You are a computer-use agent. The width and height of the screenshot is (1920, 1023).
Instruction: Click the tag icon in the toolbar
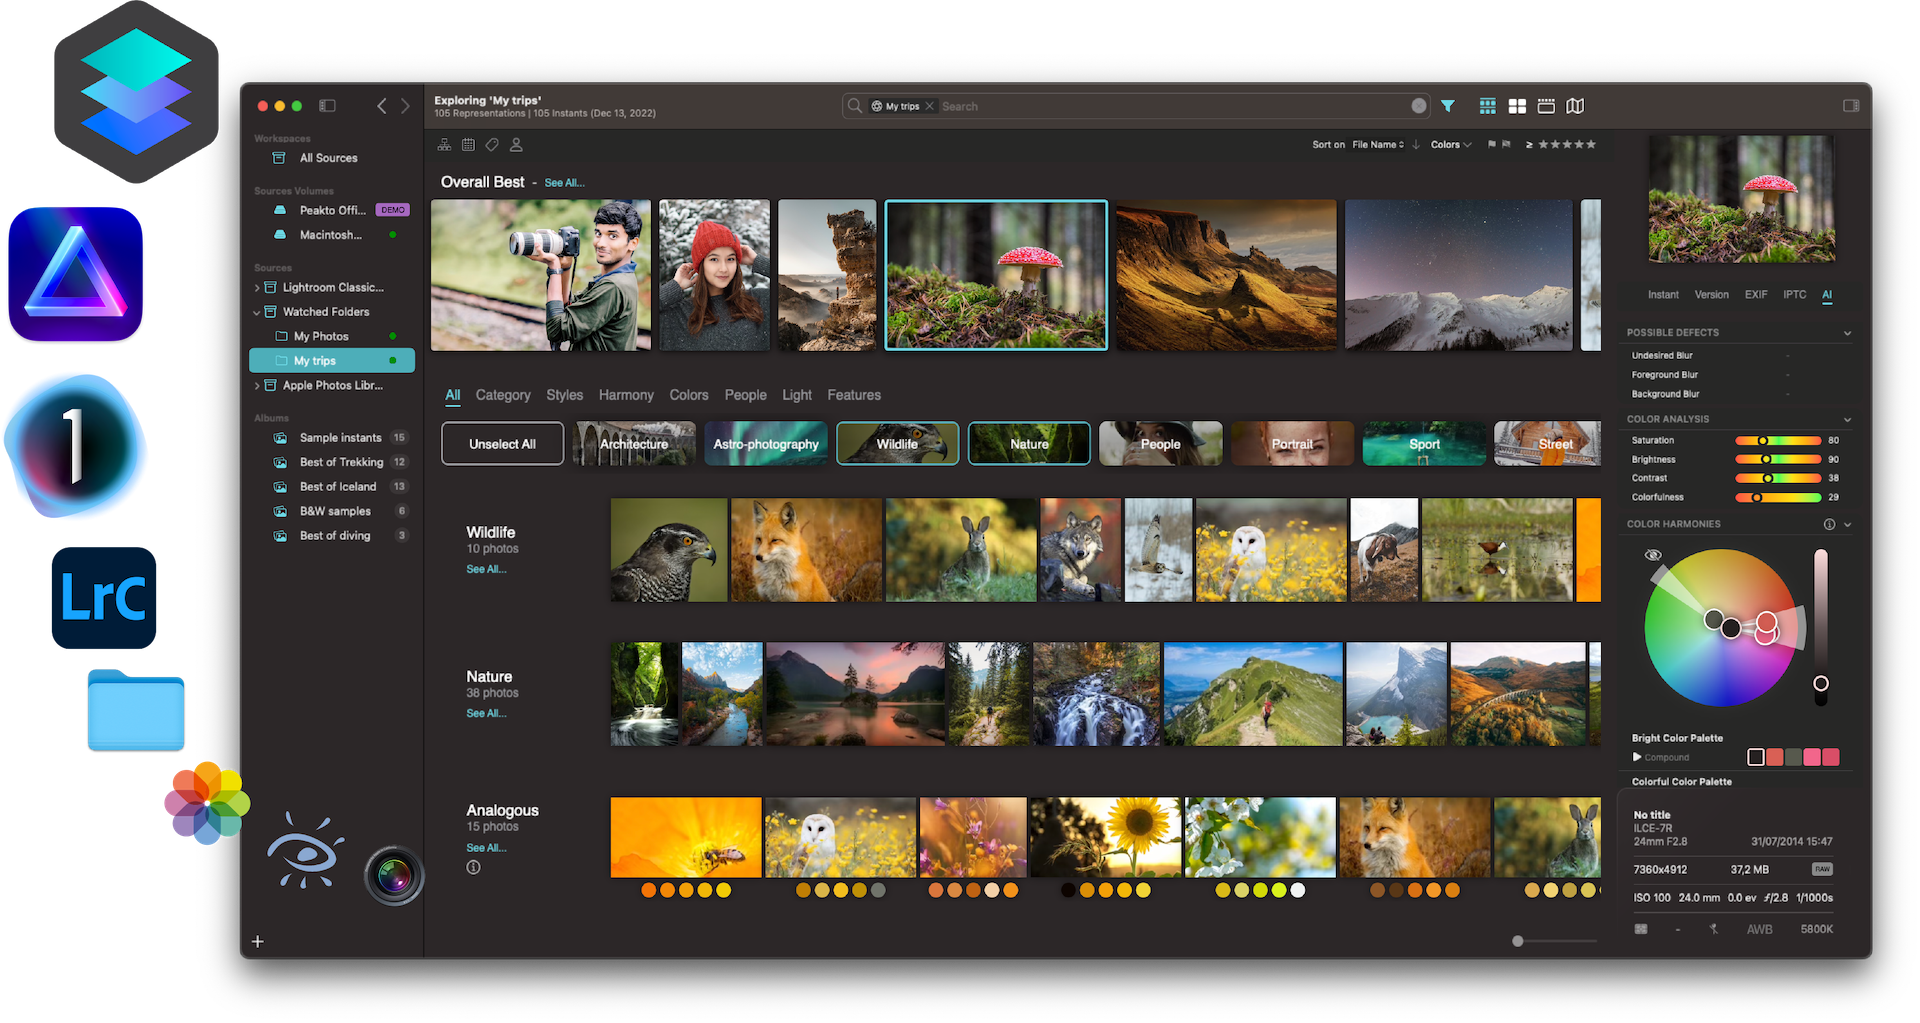pos(492,145)
